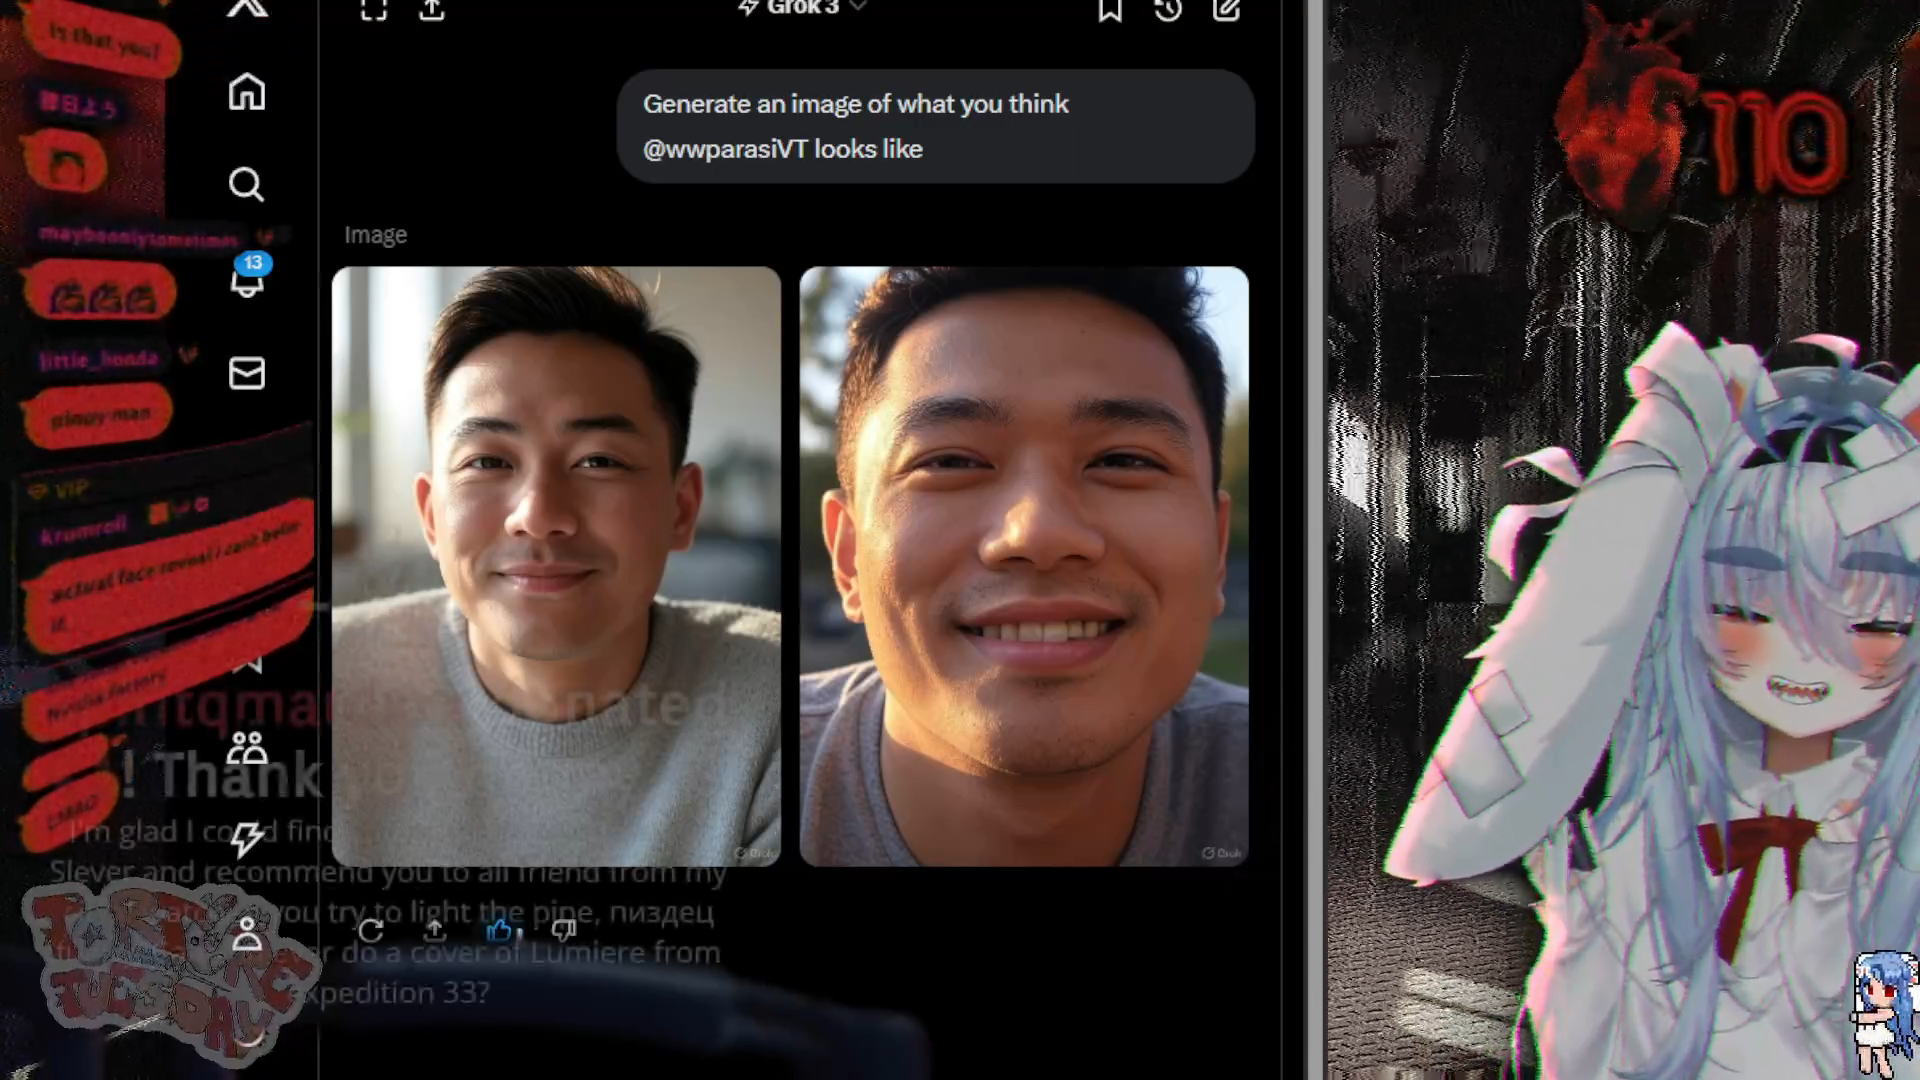This screenshot has width=1920, height=1080.
Task: Open the left generated portrait in gray sweater
Action: tap(556, 566)
